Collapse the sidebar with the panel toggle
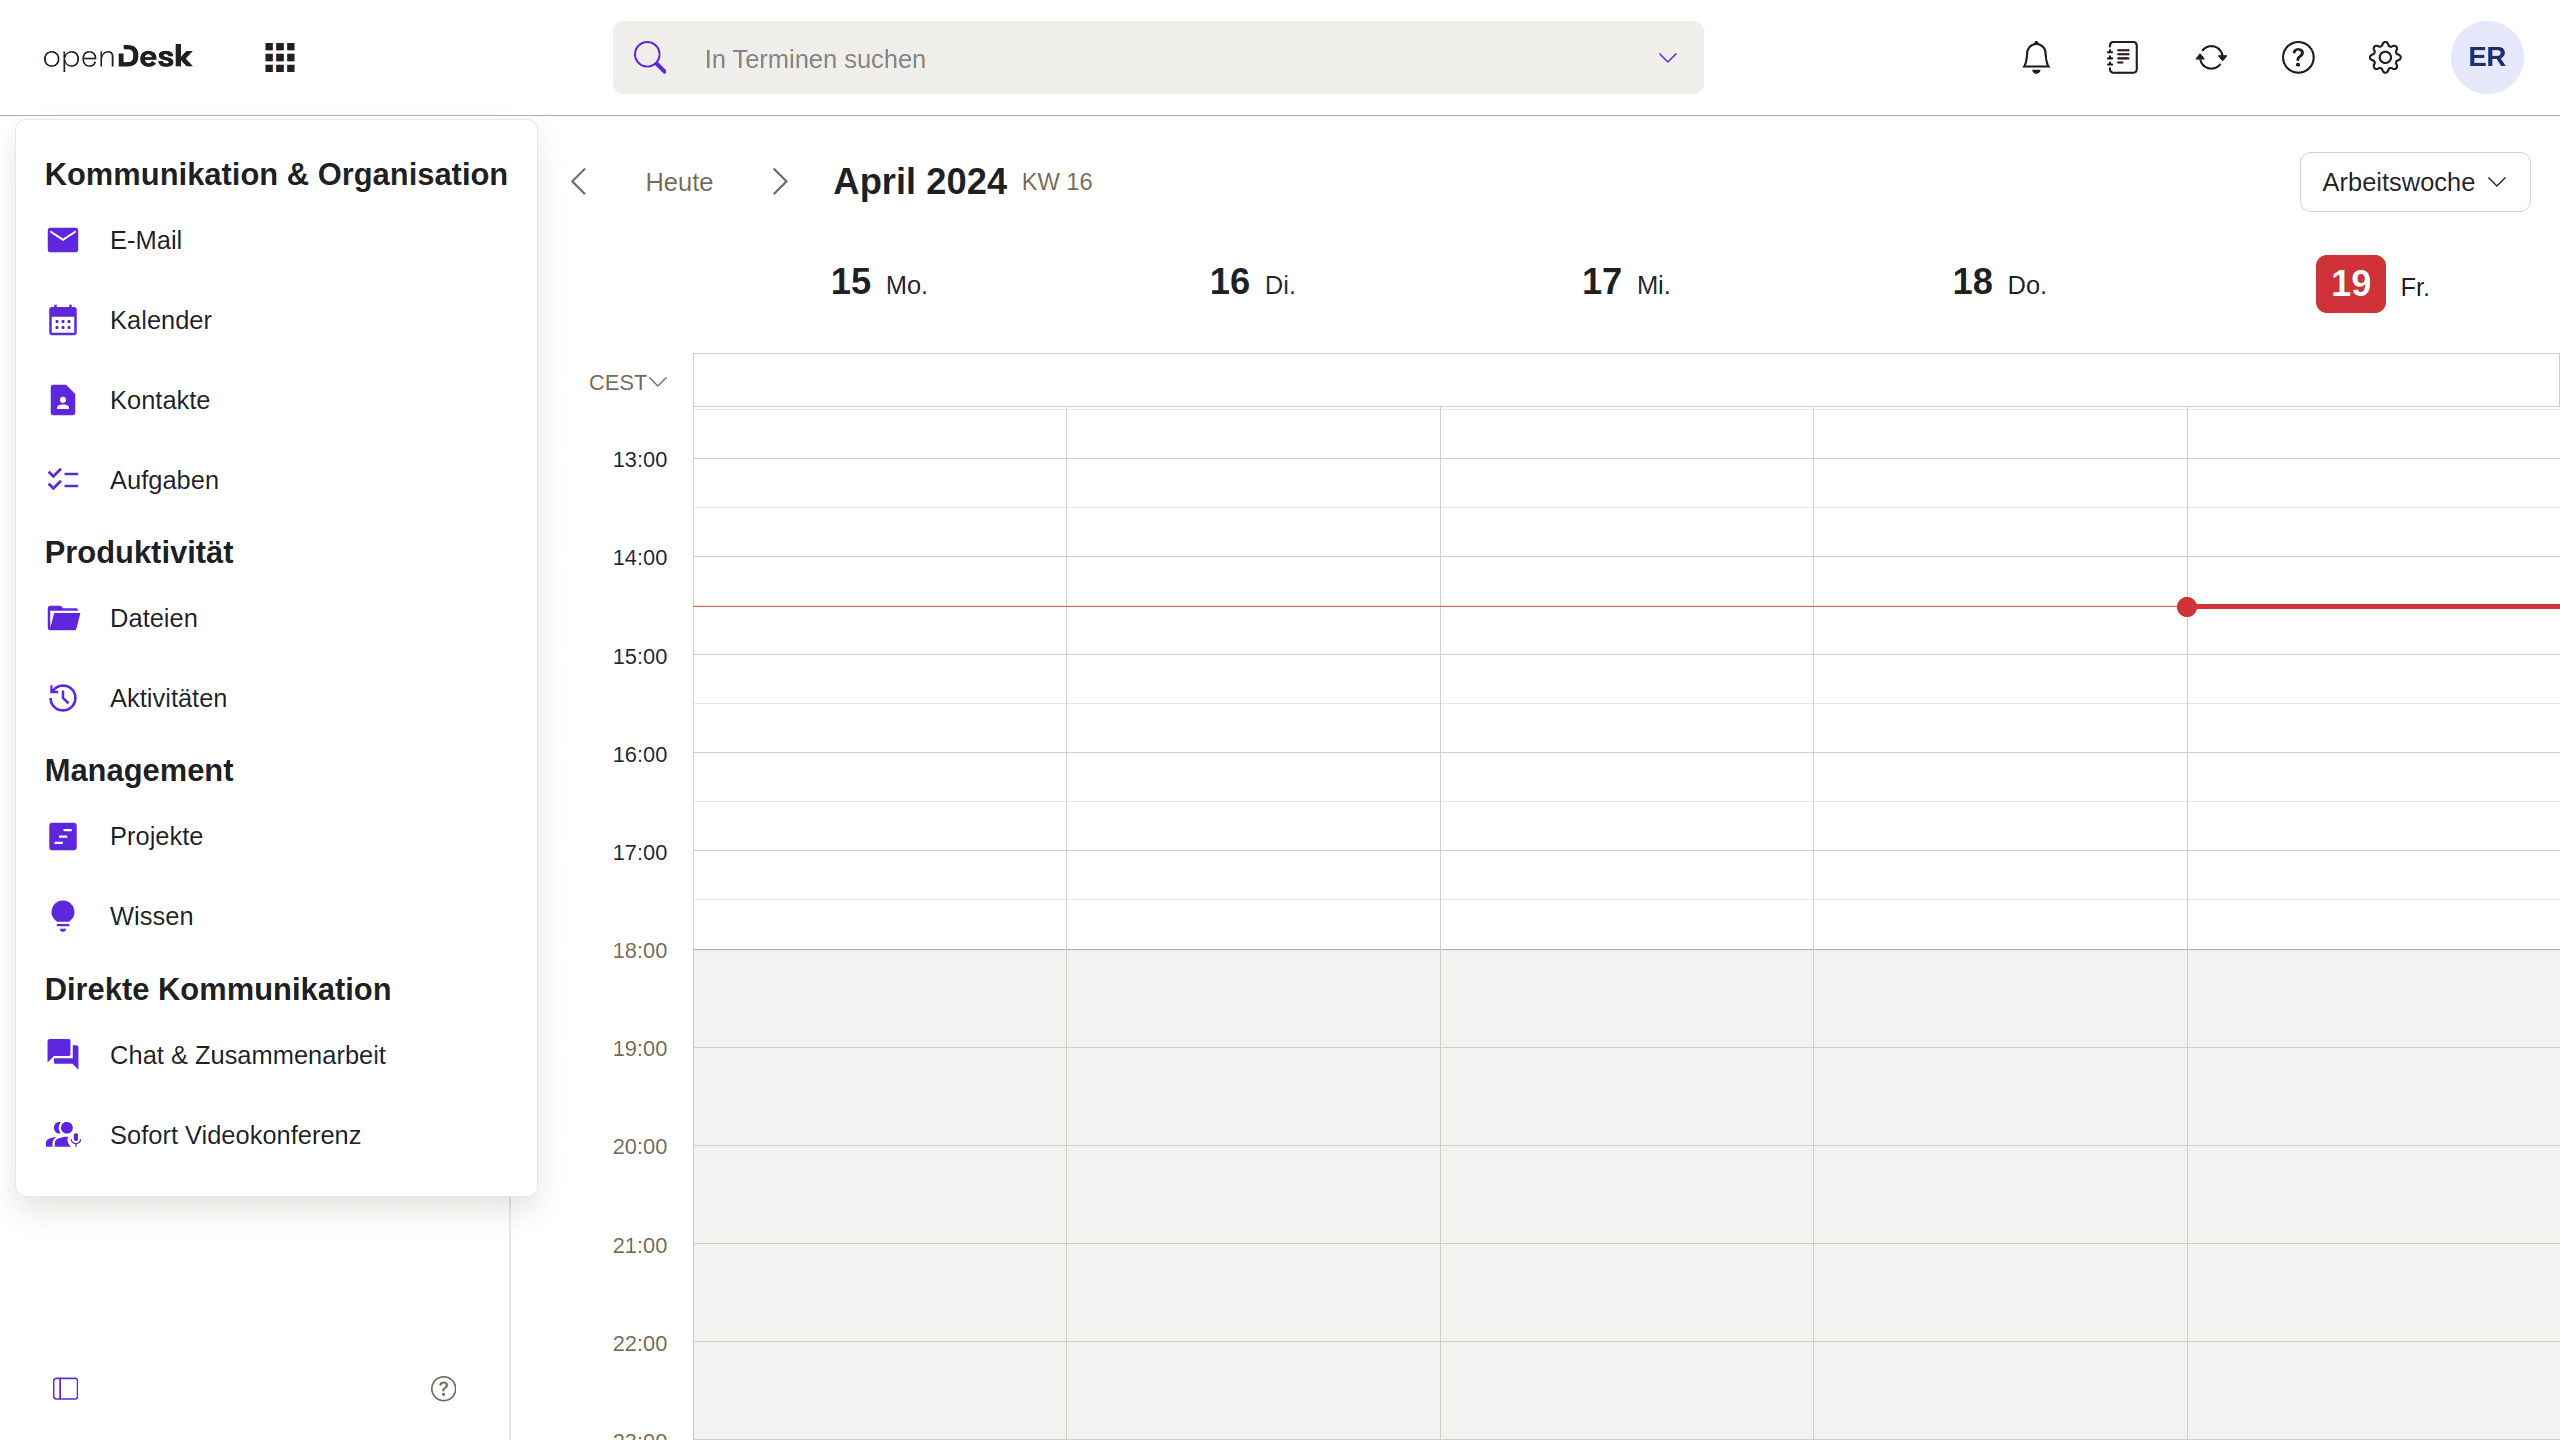Screen dimensions: 2560x1440 coord(64,1389)
